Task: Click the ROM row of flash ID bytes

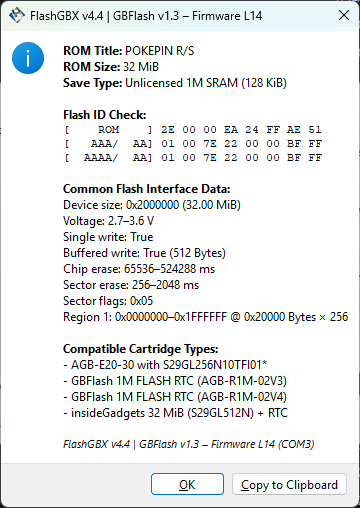Action: pyautogui.click(x=193, y=130)
